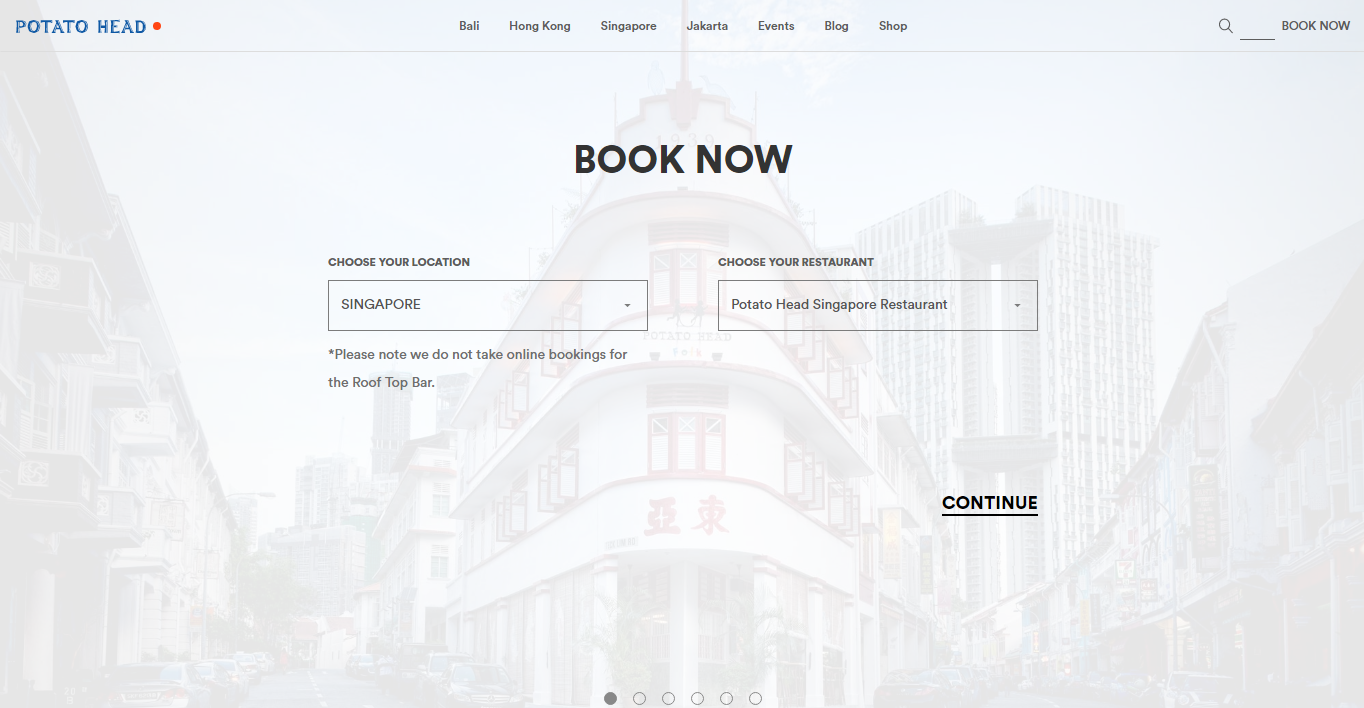Open the Events page

(x=776, y=26)
